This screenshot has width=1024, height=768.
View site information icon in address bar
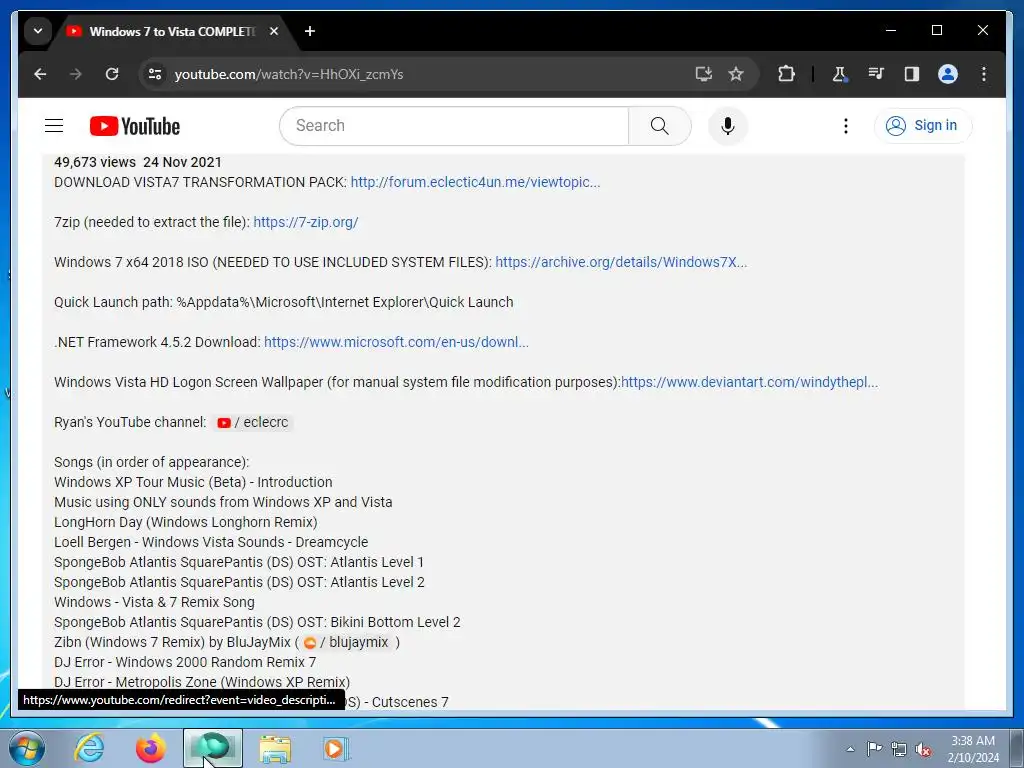coord(155,74)
